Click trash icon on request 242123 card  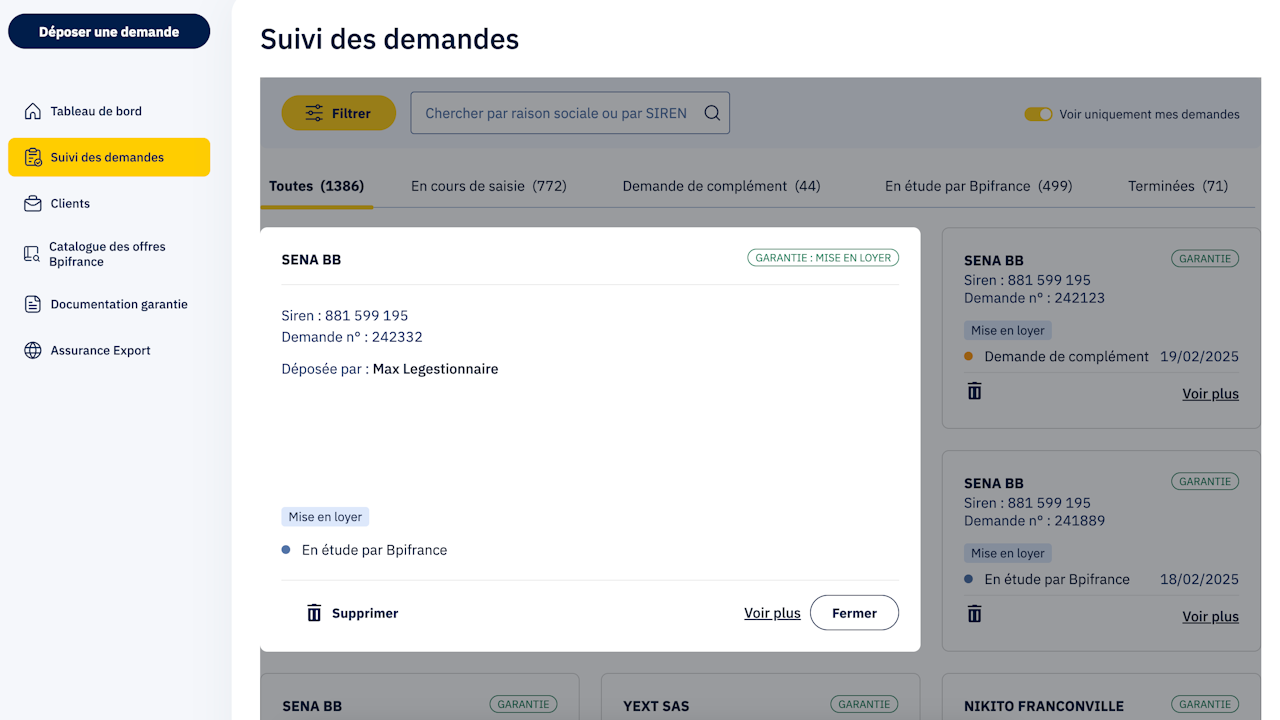click(x=975, y=391)
